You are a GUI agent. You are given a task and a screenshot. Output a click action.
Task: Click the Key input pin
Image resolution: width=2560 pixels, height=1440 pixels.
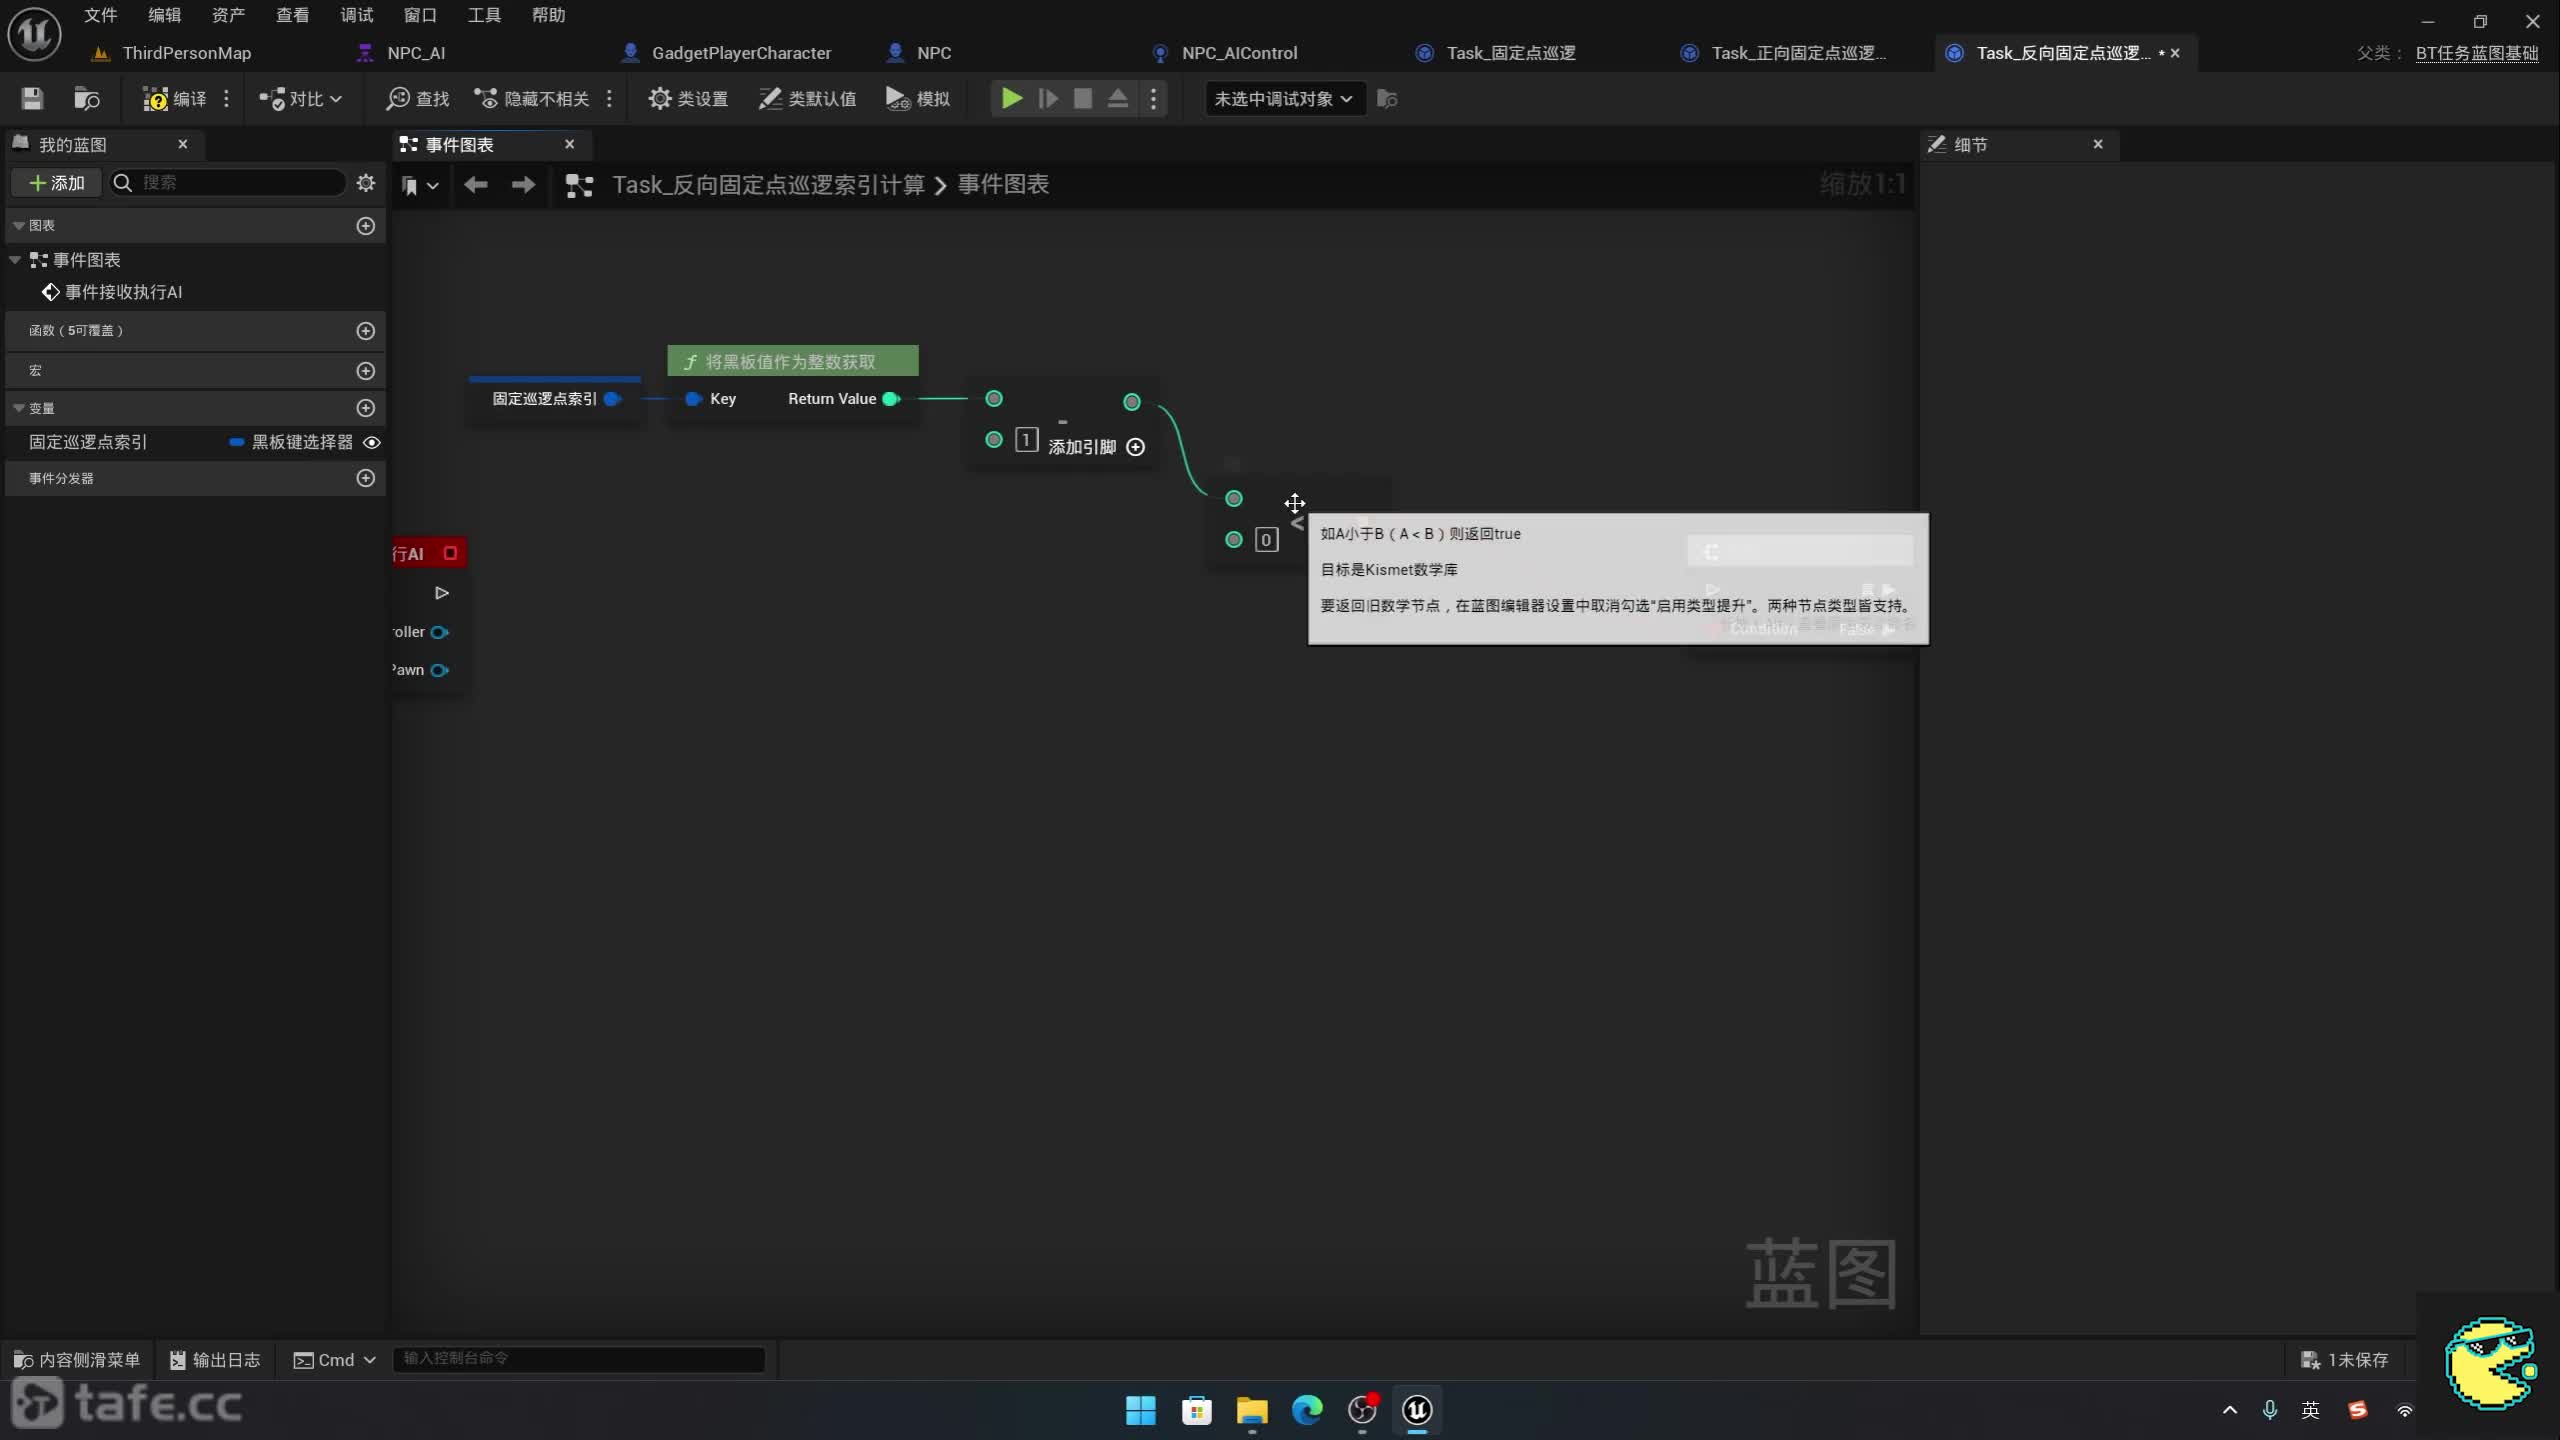pos(693,399)
